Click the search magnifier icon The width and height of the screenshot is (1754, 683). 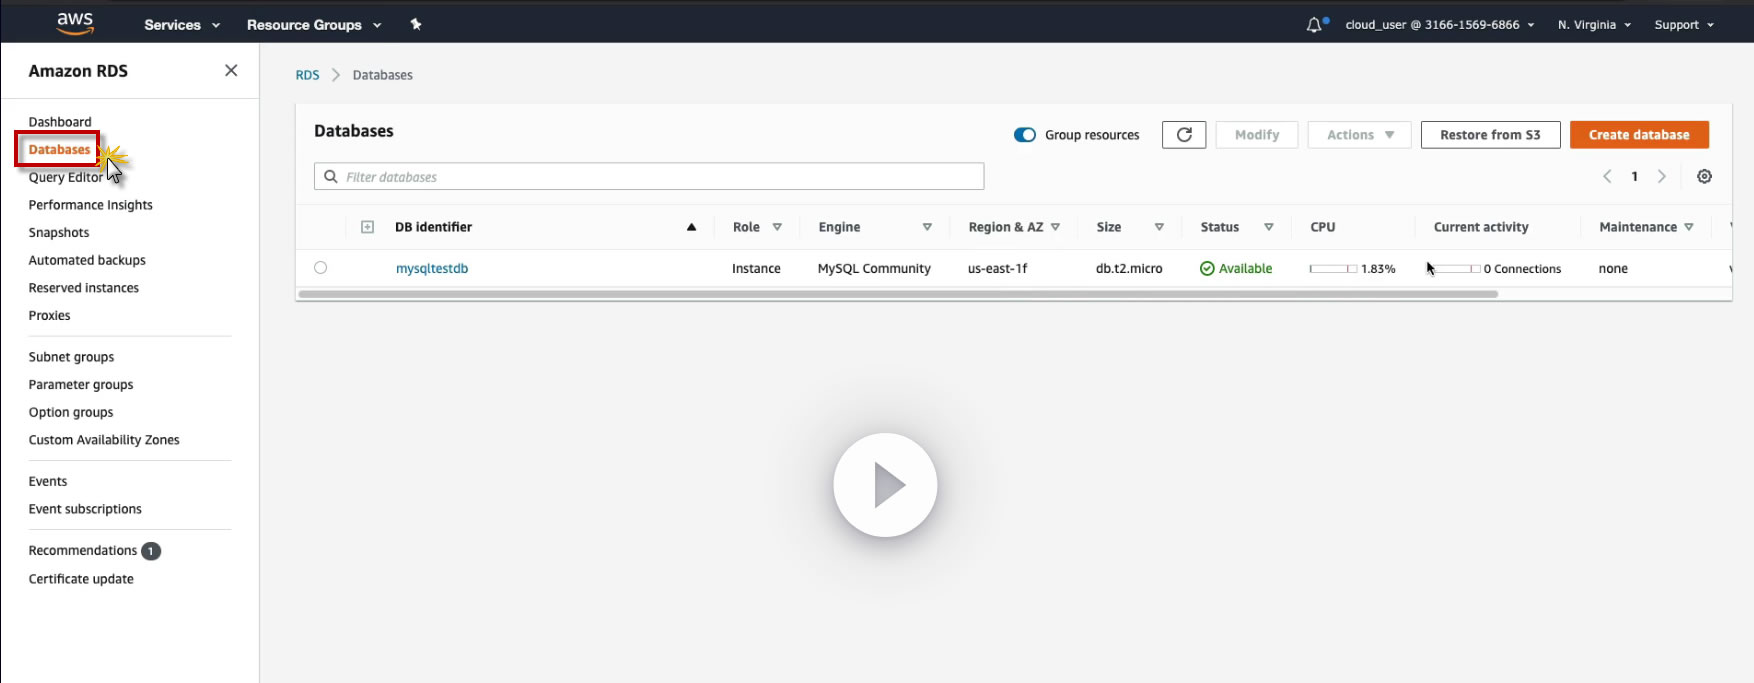click(331, 177)
